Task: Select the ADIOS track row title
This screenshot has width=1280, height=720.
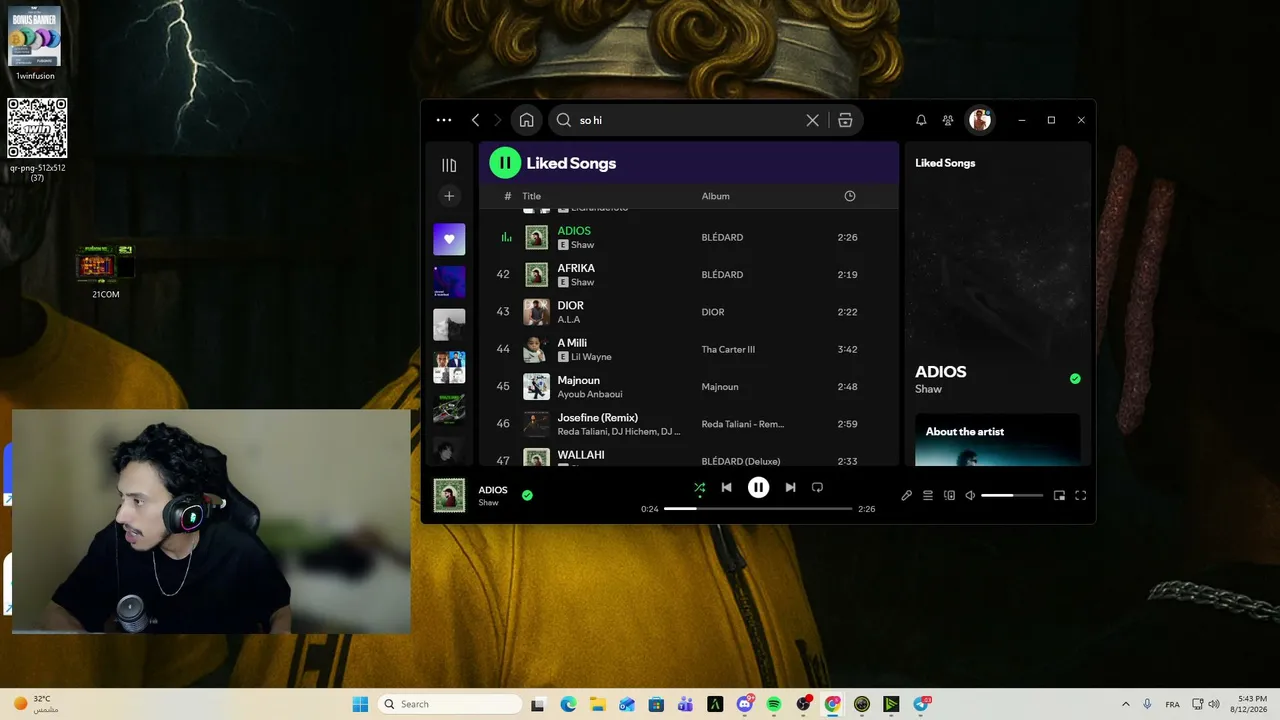Action: coord(574,231)
